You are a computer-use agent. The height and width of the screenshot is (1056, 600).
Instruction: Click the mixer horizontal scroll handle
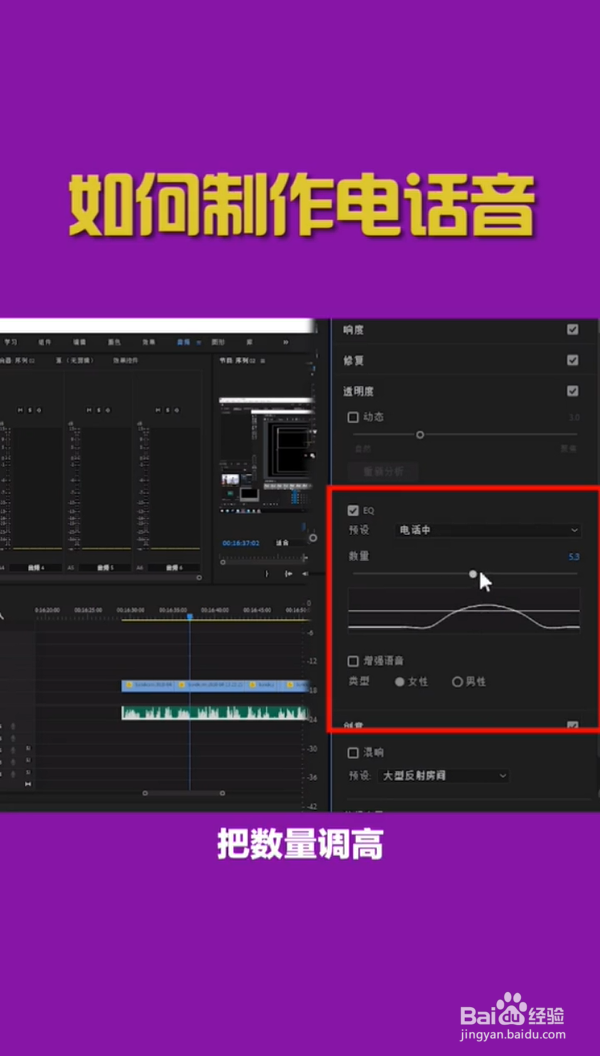click(x=199, y=577)
